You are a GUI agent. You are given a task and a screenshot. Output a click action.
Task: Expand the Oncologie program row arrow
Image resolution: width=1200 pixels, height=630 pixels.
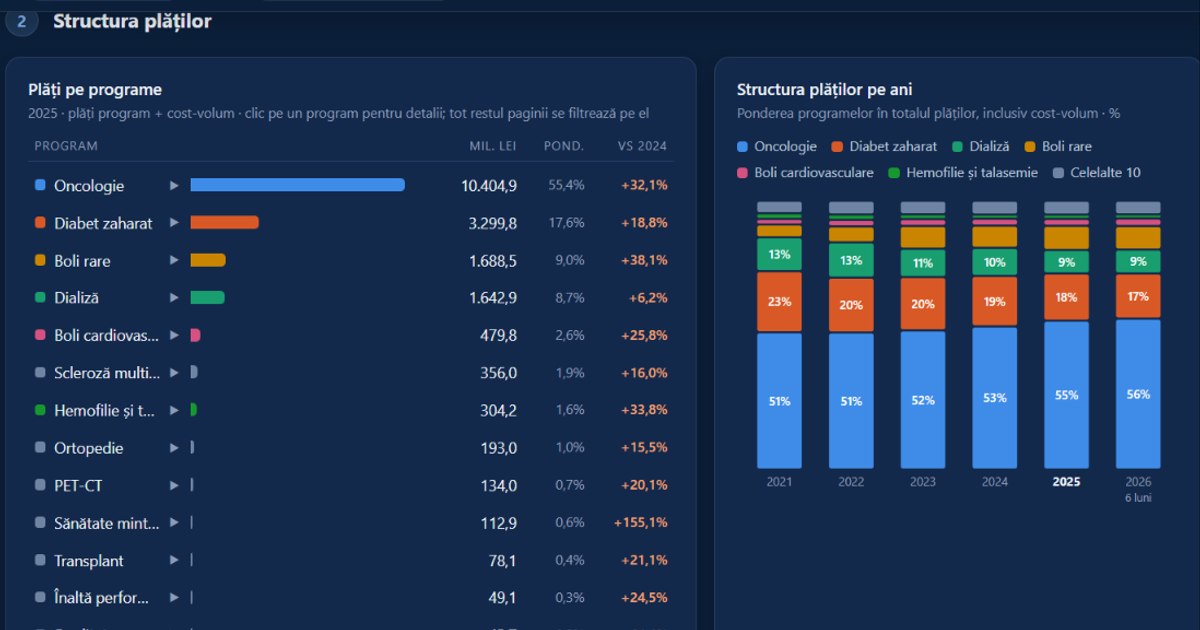pyautogui.click(x=174, y=185)
